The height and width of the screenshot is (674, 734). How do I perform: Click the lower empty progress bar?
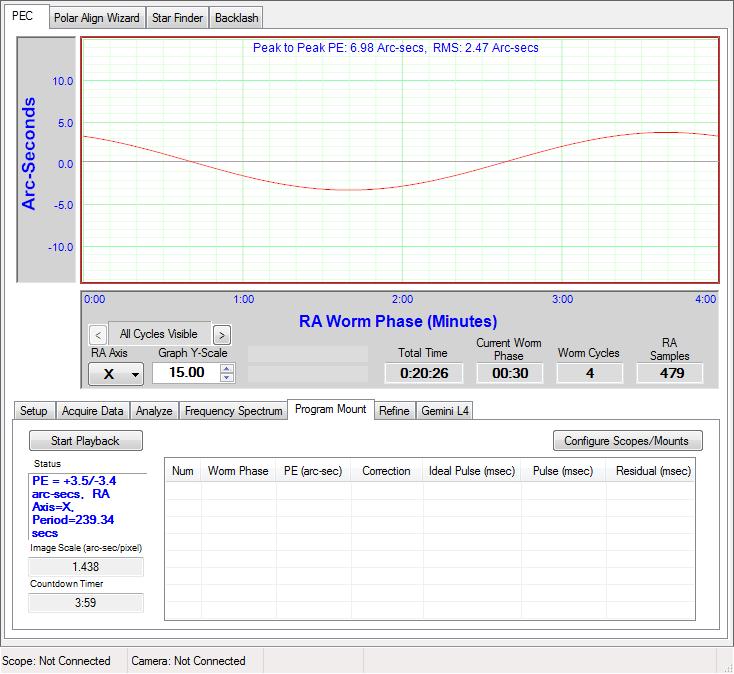click(308, 374)
